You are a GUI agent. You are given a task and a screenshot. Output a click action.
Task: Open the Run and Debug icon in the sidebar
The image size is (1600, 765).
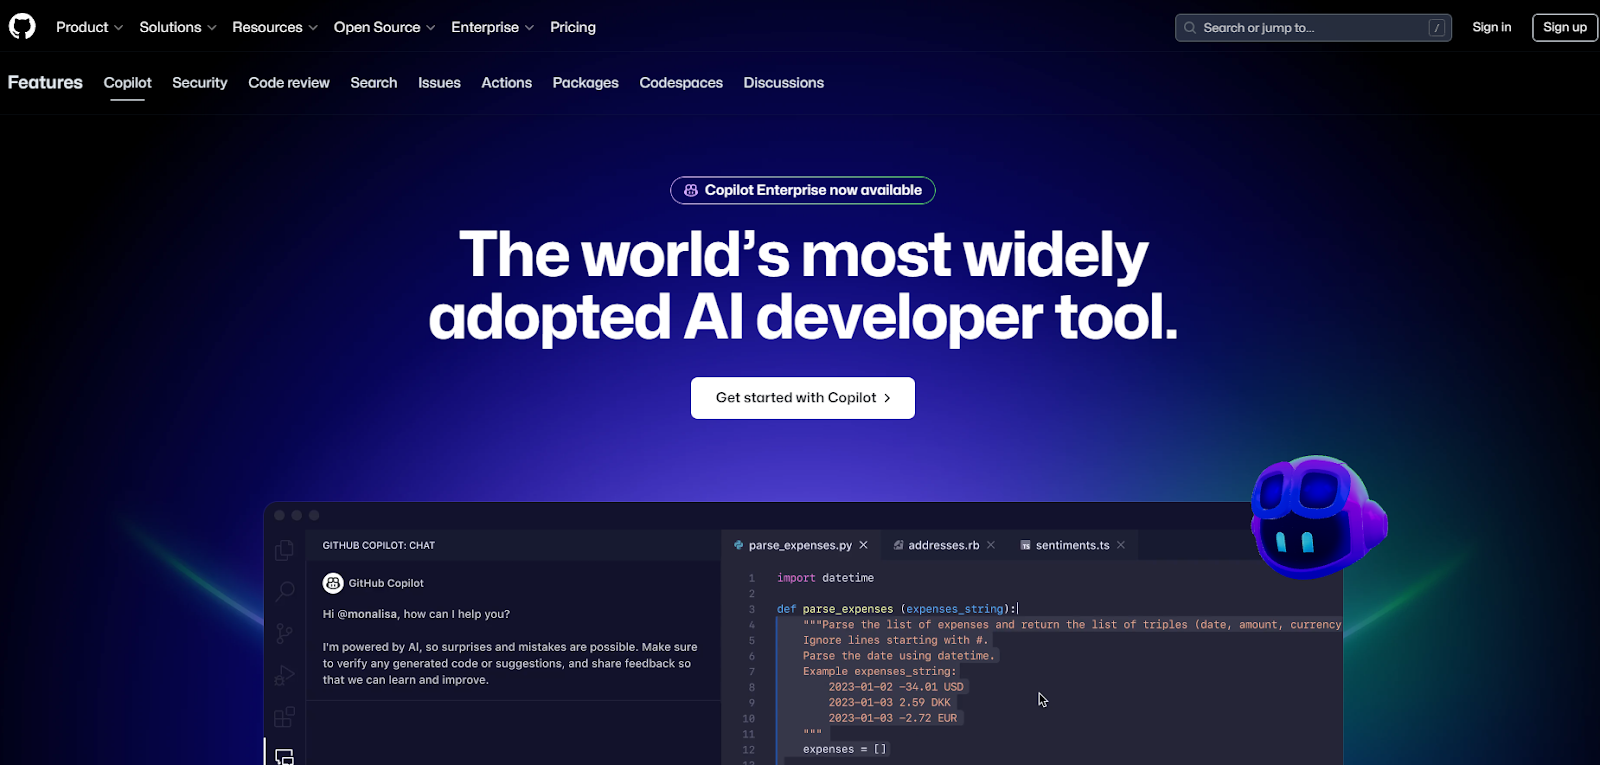[285, 675]
